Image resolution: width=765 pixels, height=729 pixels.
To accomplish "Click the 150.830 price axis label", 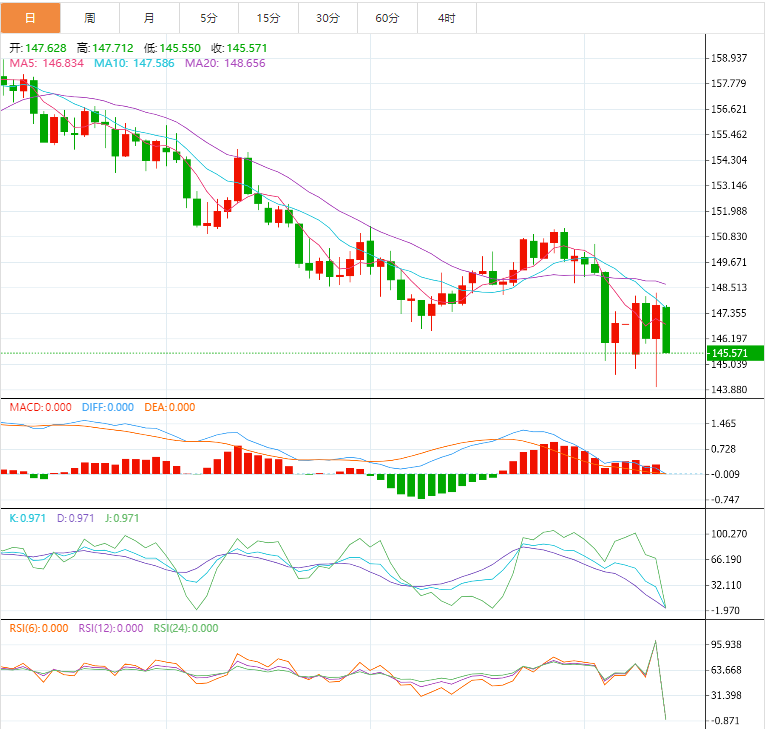I will tap(729, 237).
